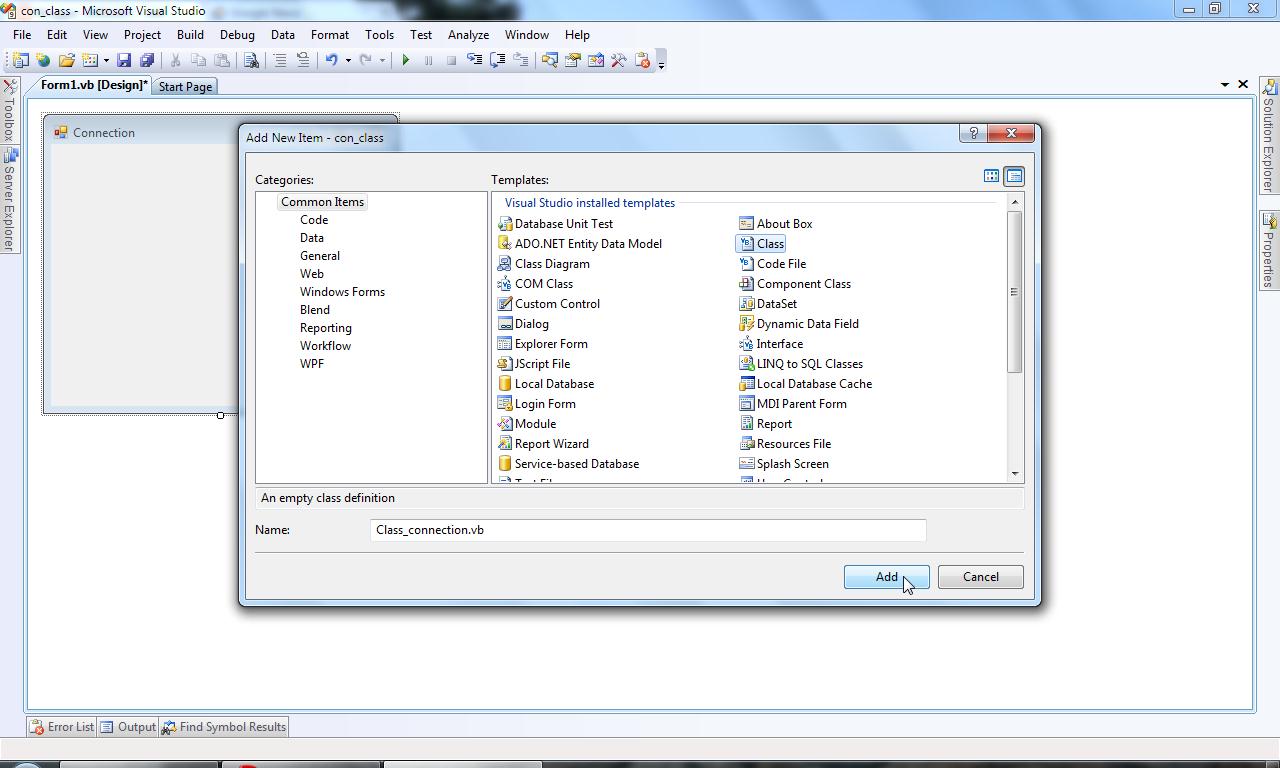Select the Login Form template
This screenshot has height=768, width=1280.
(x=537, y=404)
